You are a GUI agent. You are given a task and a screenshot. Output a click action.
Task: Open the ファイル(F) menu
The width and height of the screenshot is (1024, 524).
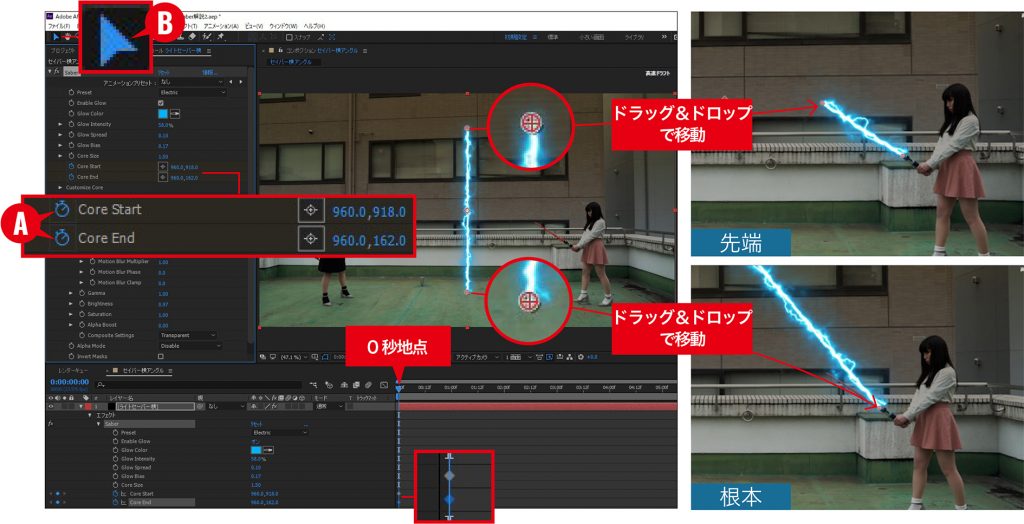pyautogui.click(x=59, y=26)
